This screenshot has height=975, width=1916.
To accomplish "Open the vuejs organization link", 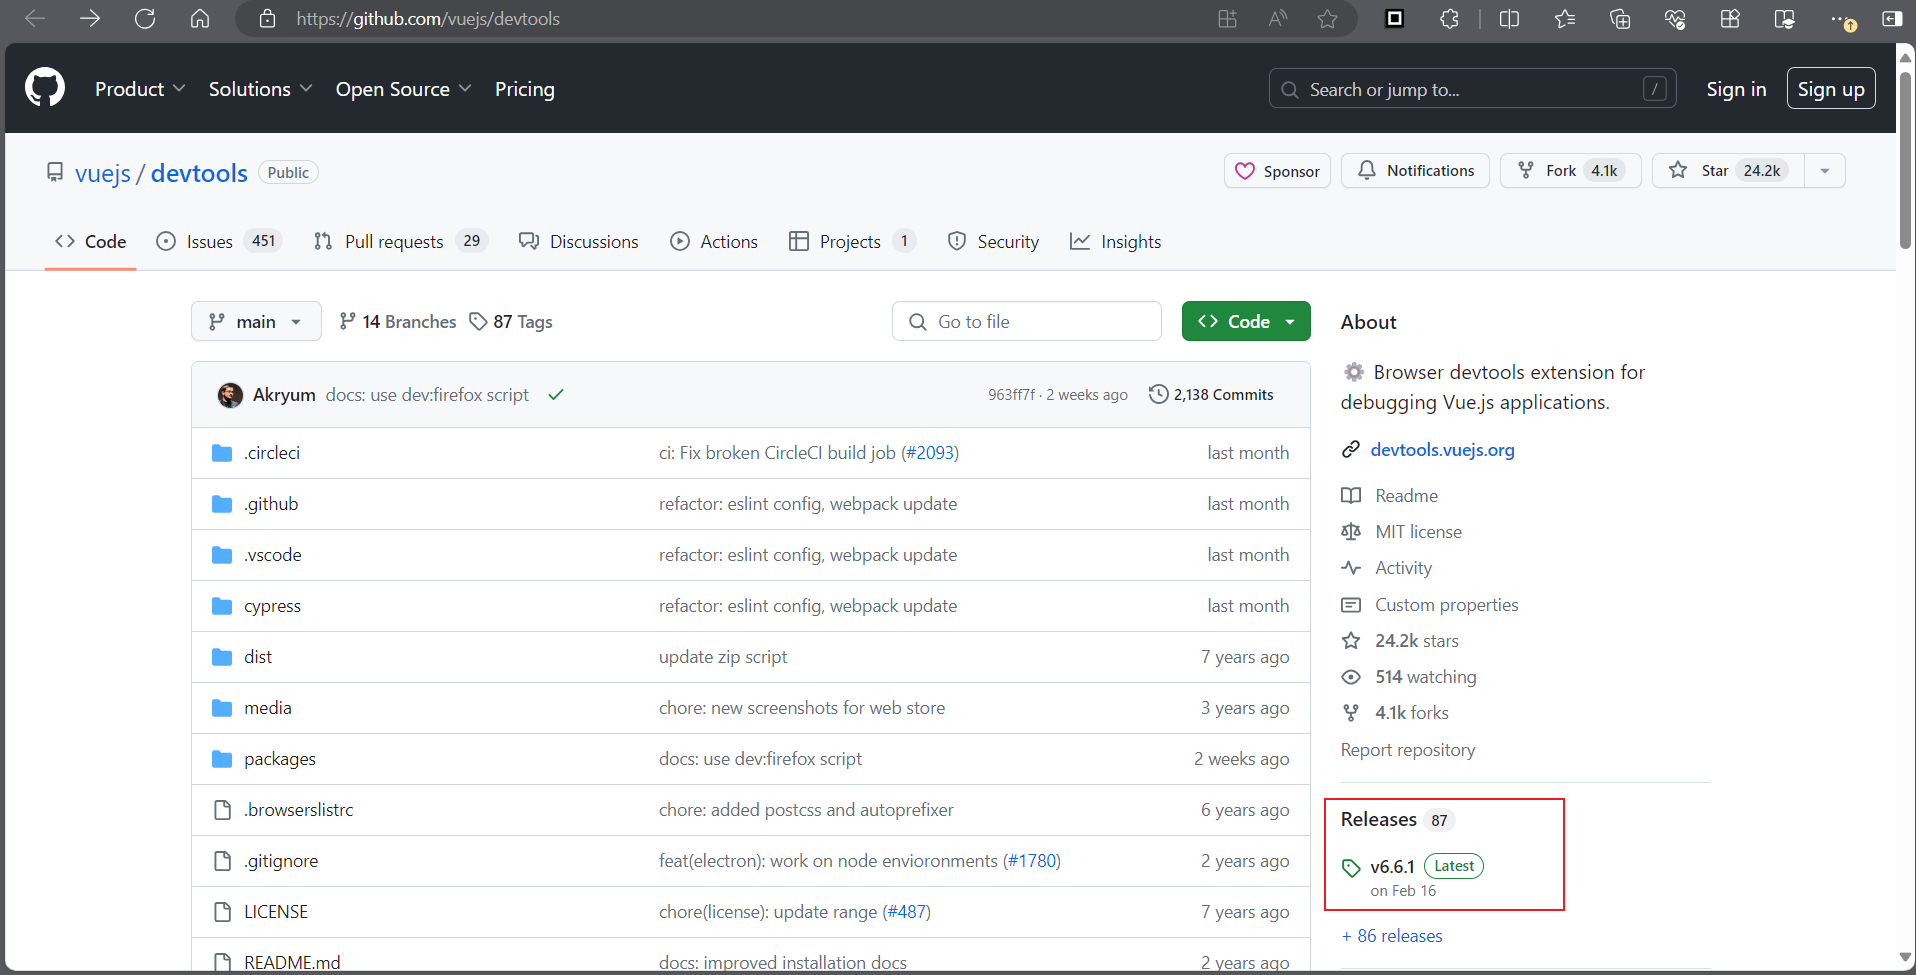I will click(x=103, y=173).
